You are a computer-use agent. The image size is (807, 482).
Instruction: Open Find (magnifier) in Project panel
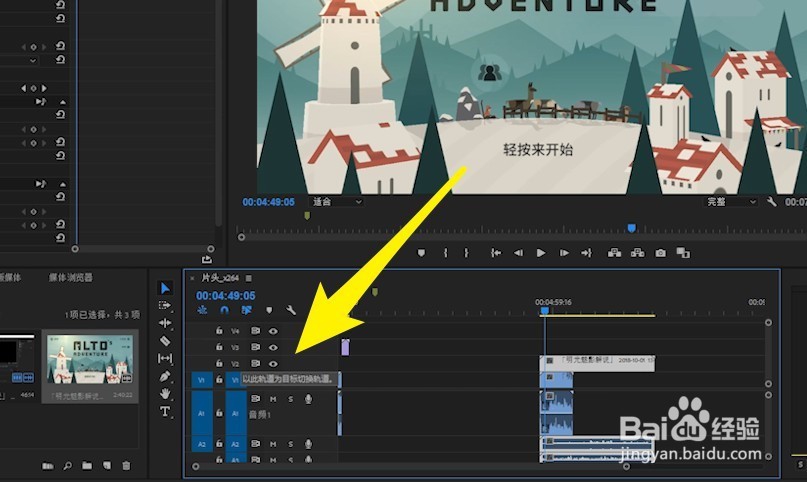(x=67, y=466)
